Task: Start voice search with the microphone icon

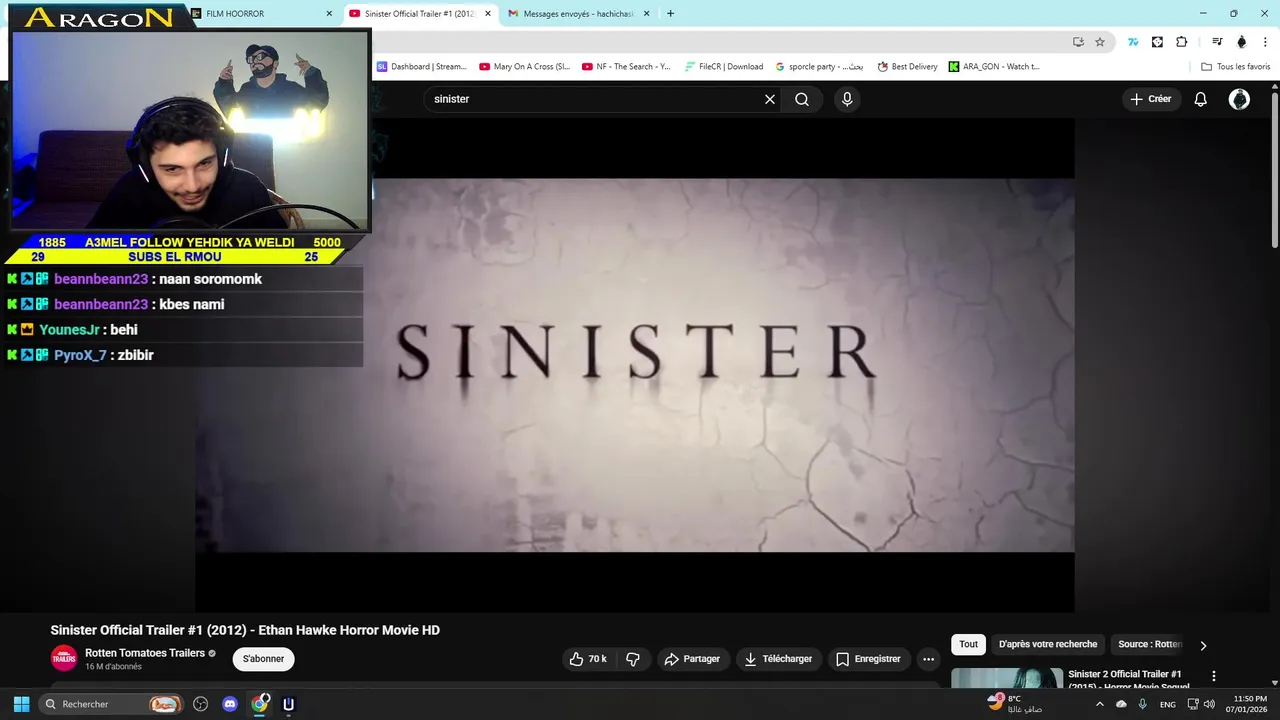Action: pos(847,99)
